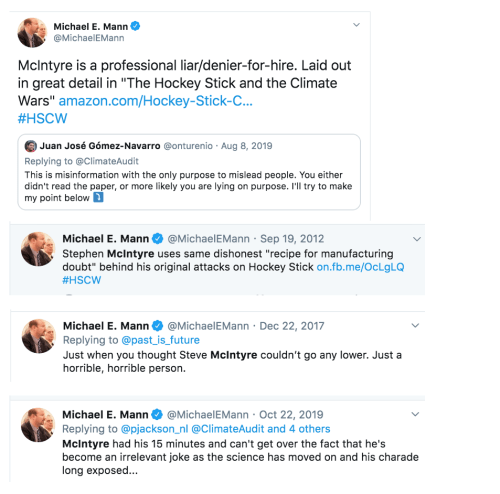Click the verified badge on the top tweet
Viewport: 500px width, 494px height.
pos(135,26)
